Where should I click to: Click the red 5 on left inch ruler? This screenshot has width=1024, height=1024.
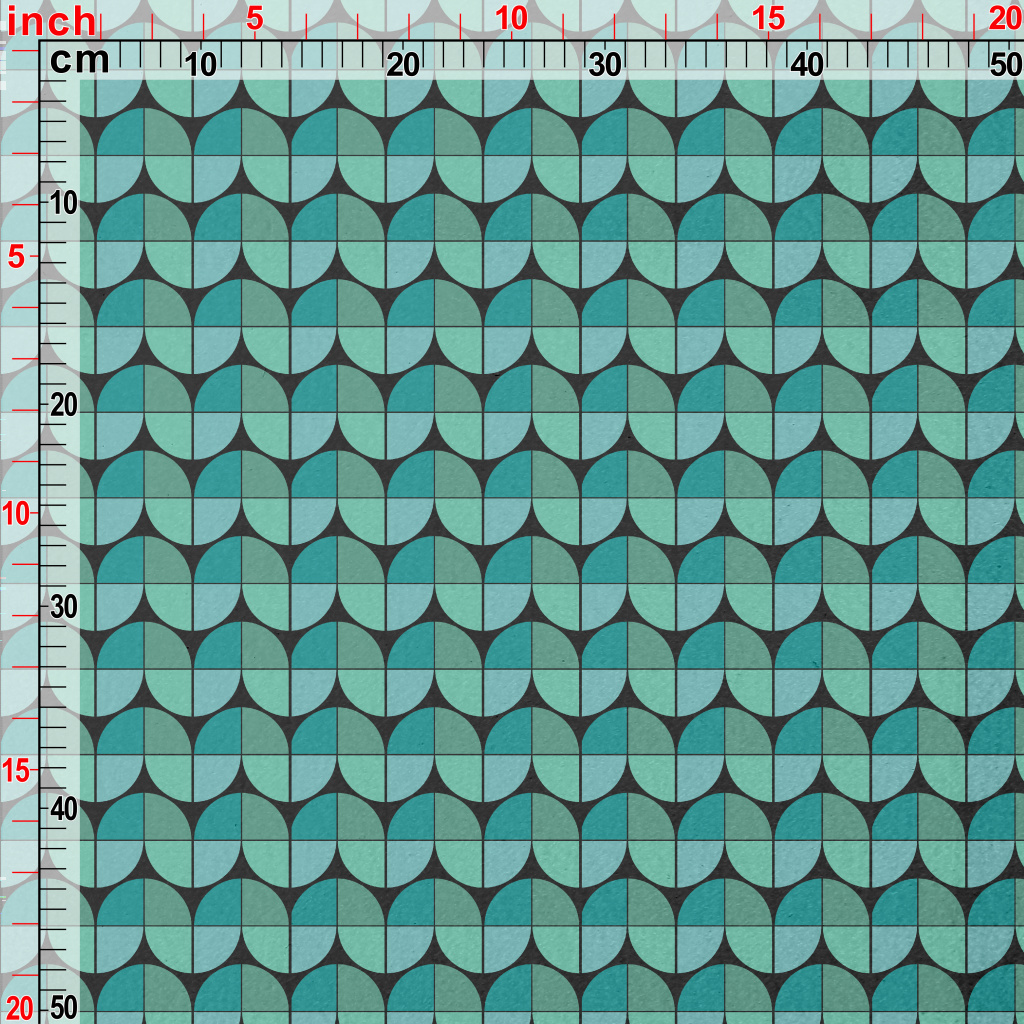coord(17,257)
